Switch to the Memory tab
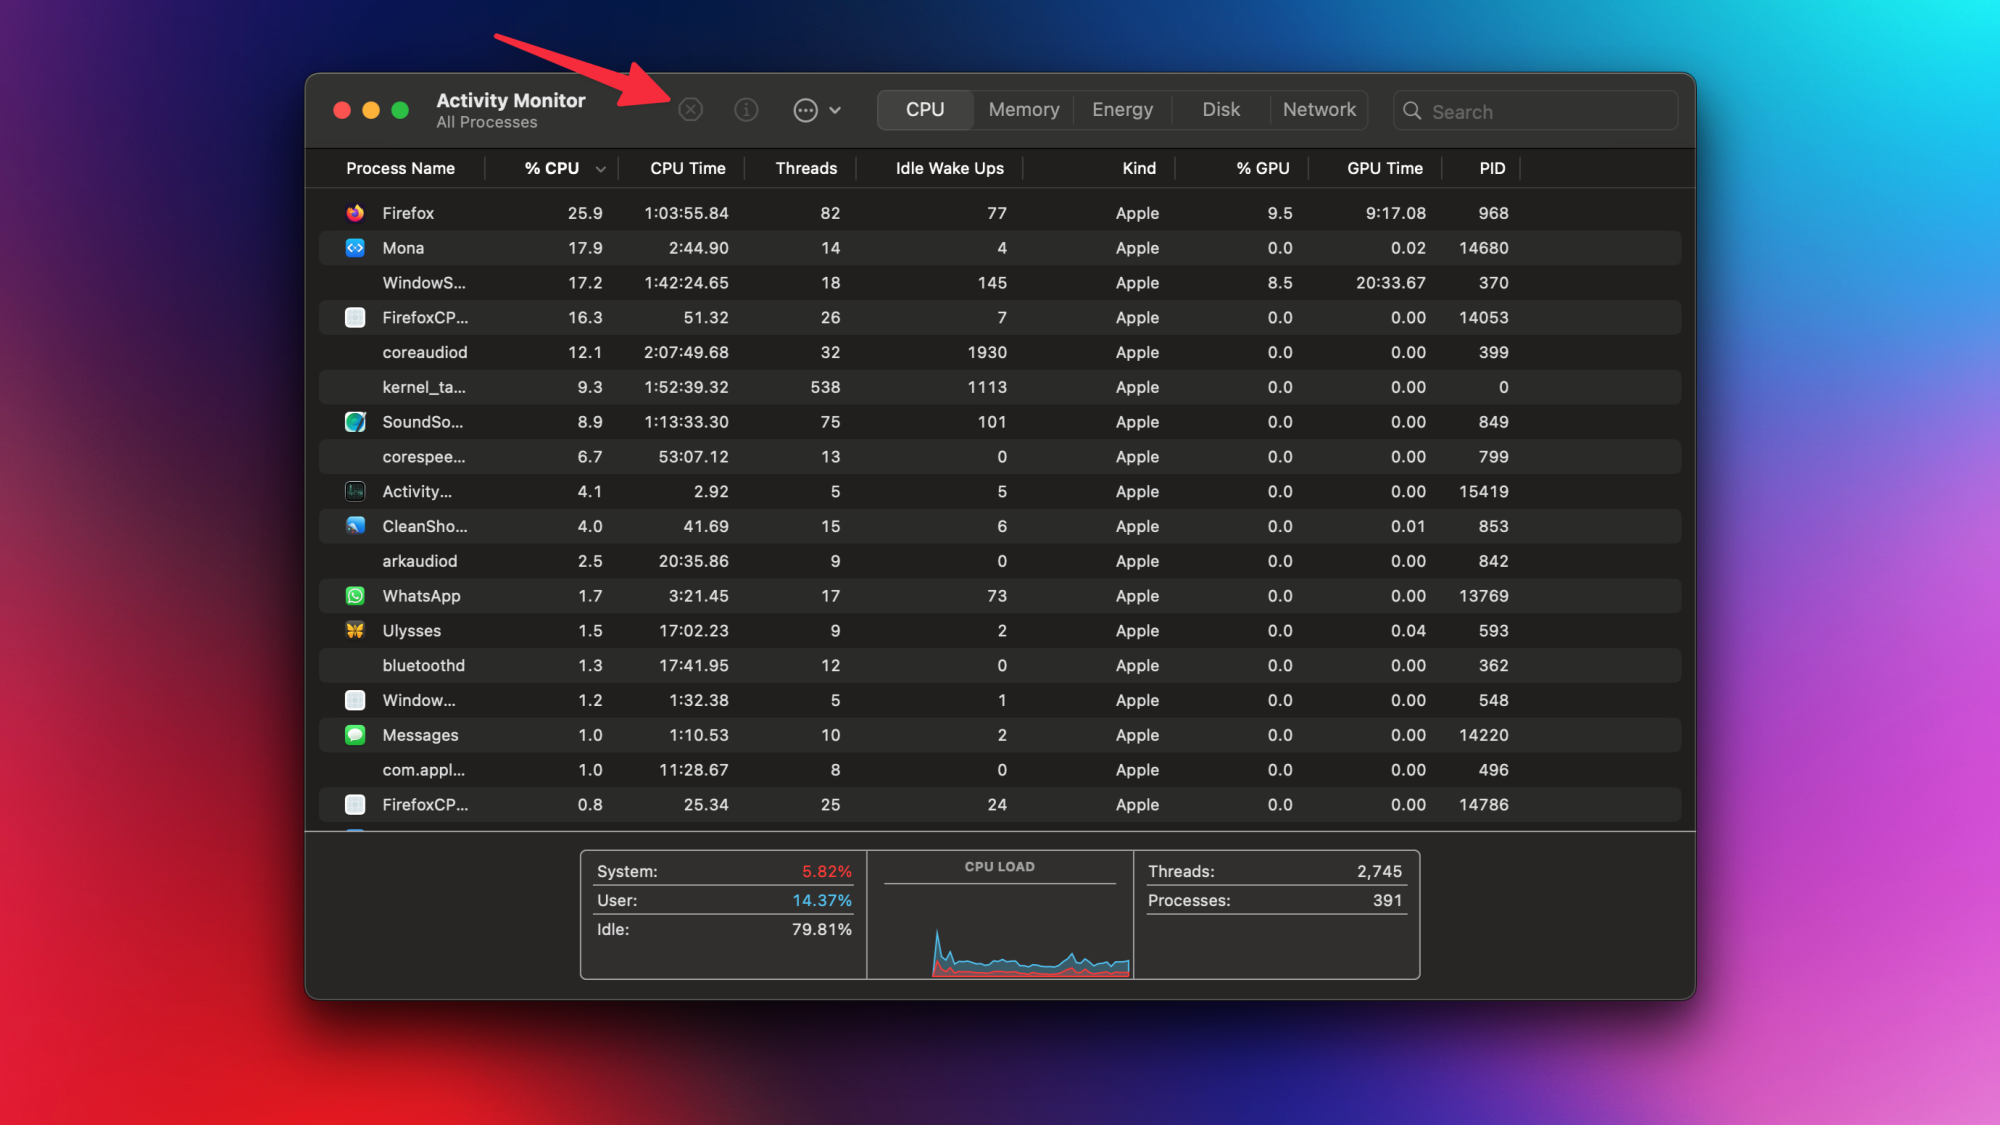 [x=1023, y=110]
